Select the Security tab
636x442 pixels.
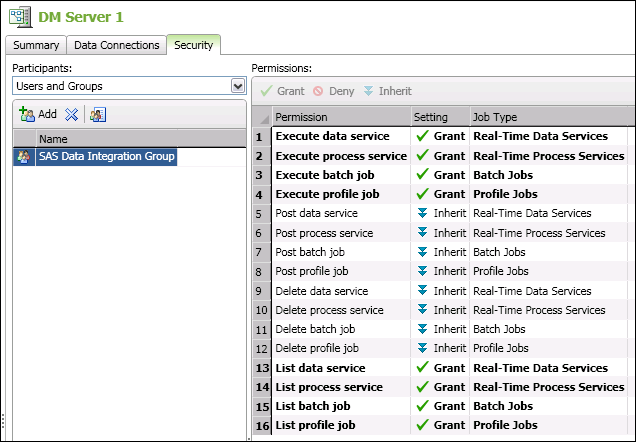[x=193, y=45]
